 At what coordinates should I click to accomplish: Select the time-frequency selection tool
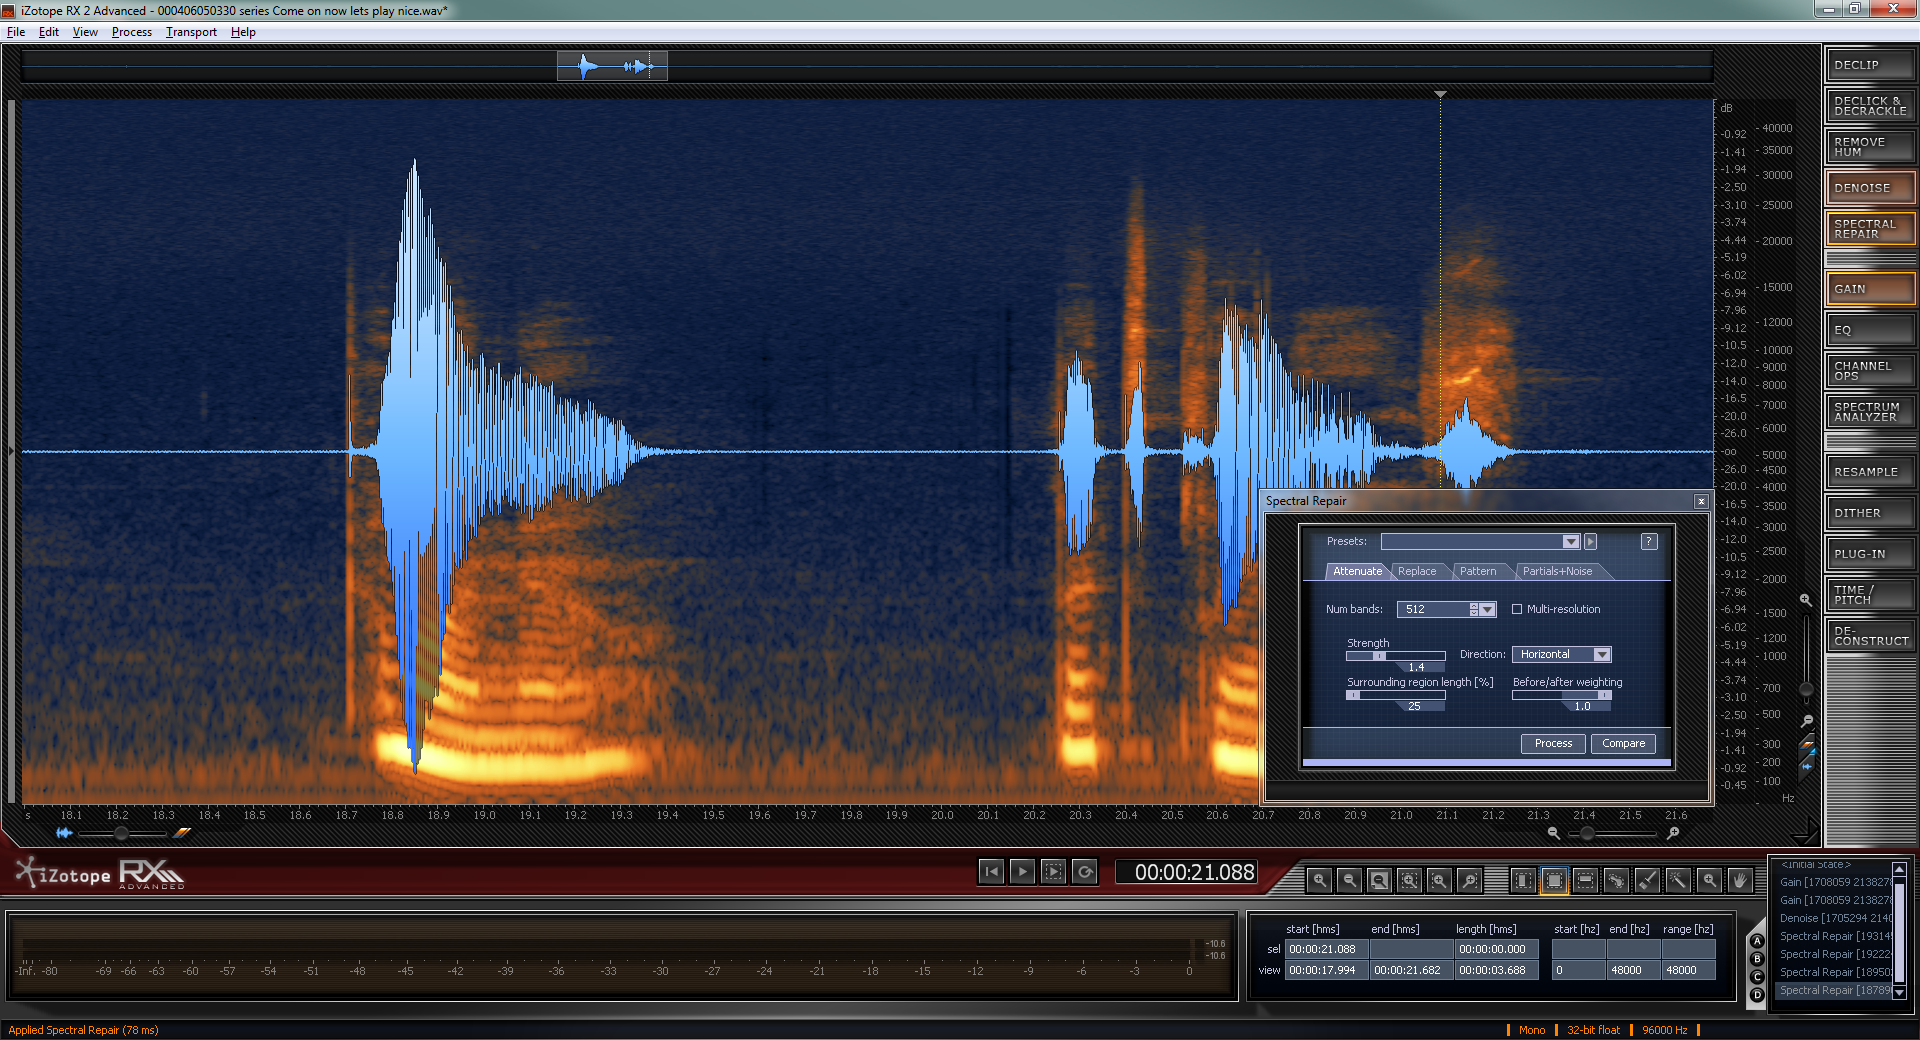(x=1554, y=880)
